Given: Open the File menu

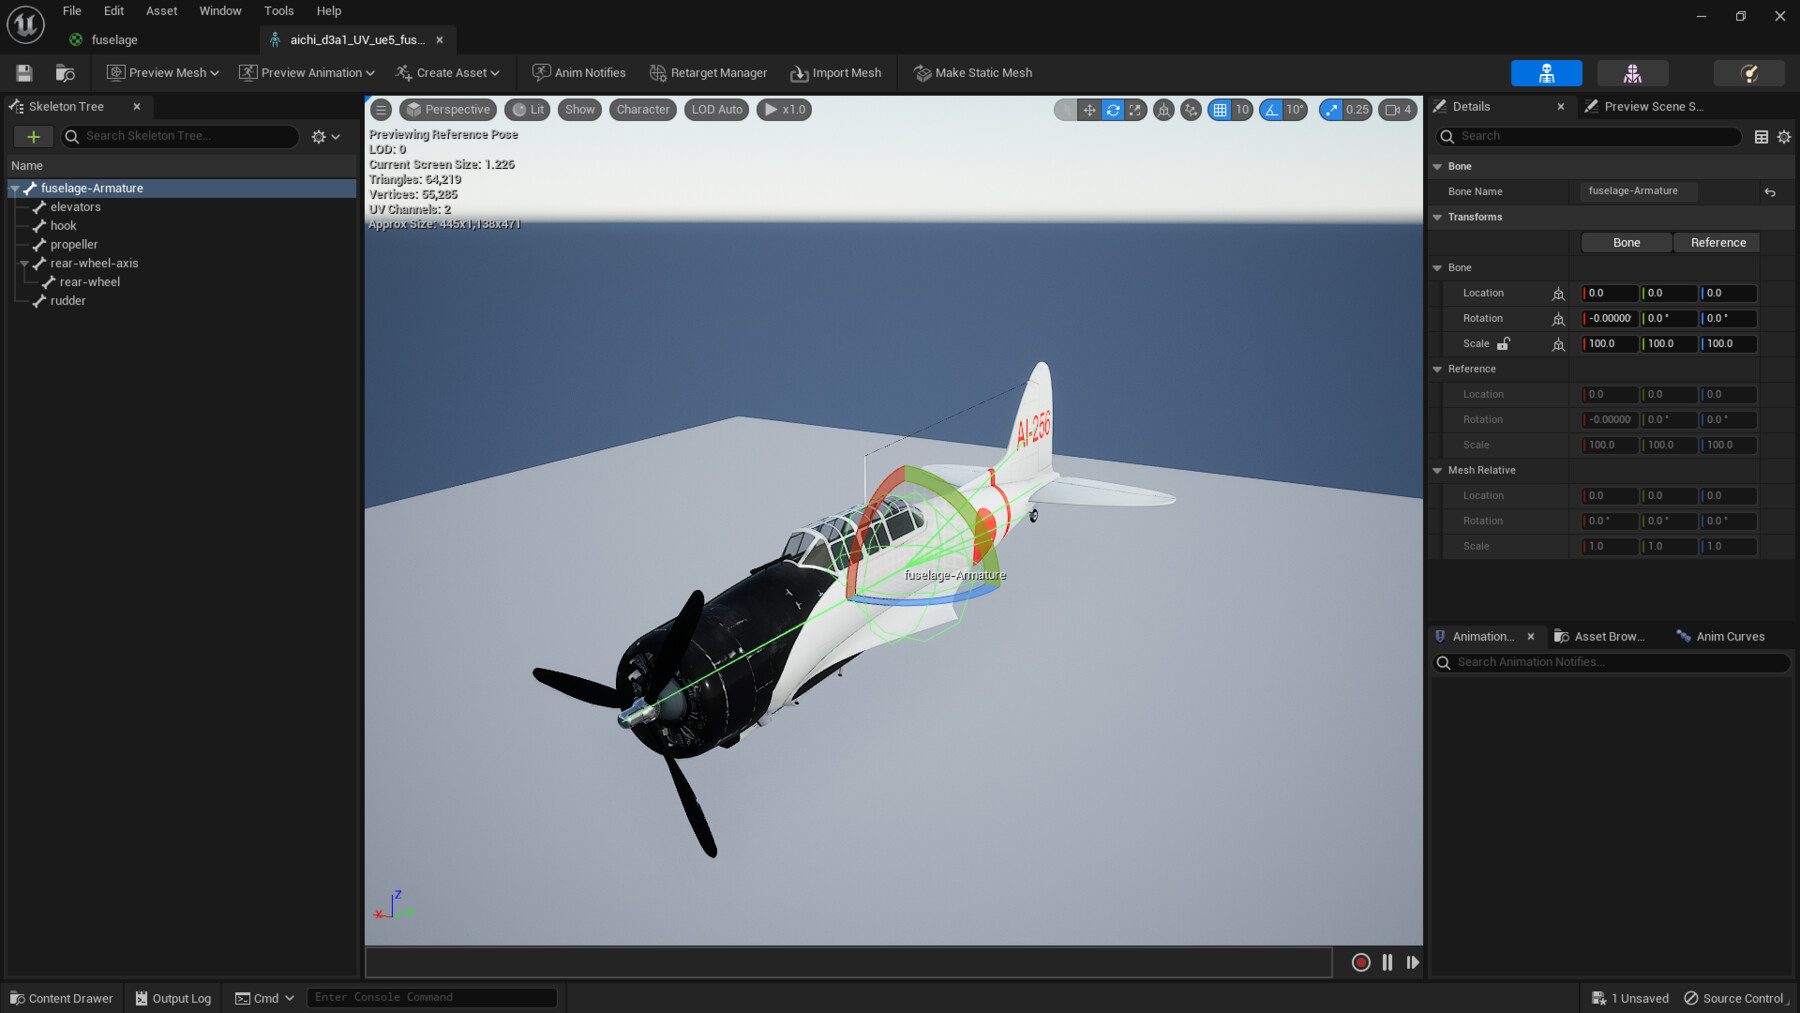Looking at the screenshot, I should click(x=72, y=11).
